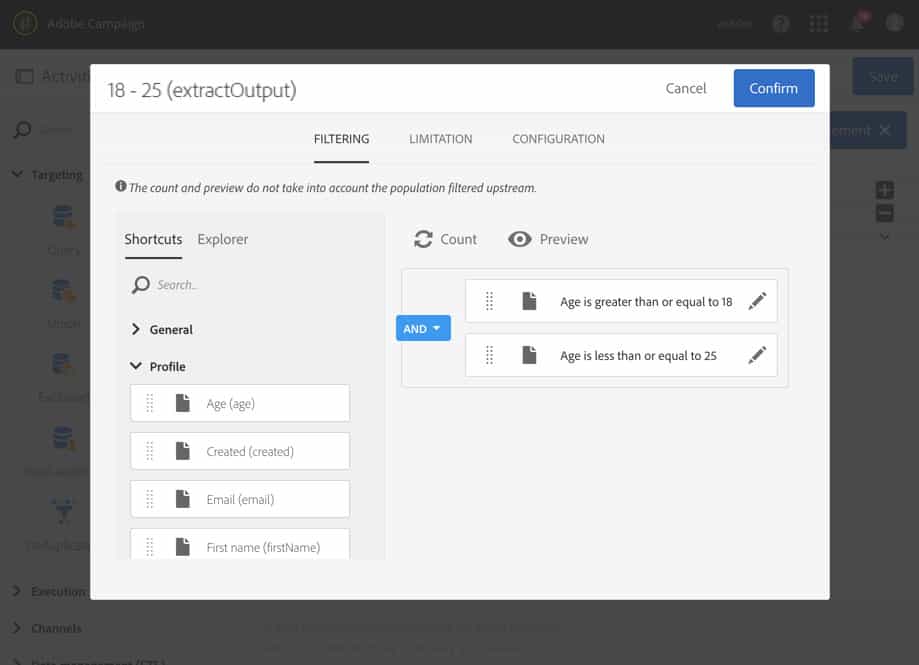Click the Preview label
919x665 pixels.
[564, 240]
